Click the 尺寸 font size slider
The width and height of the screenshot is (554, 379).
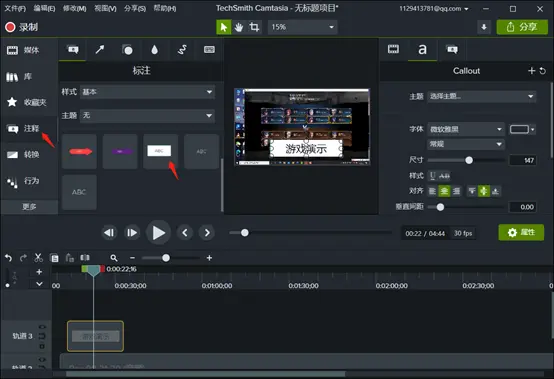(x=466, y=160)
